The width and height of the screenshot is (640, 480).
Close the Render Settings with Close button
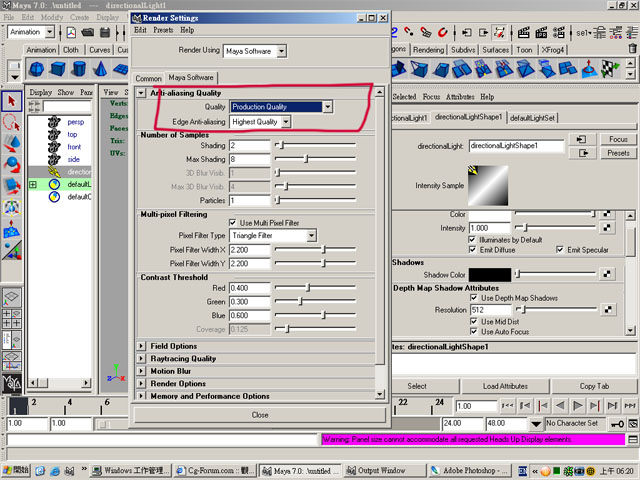tap(260, 415)
